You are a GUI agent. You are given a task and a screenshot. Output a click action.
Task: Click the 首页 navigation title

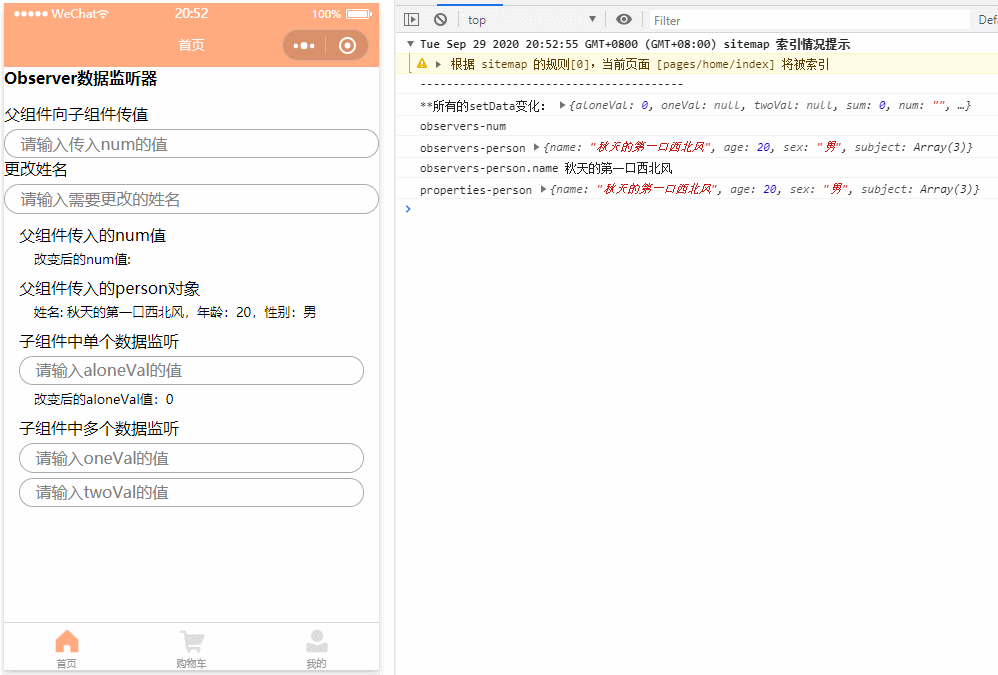192,45
